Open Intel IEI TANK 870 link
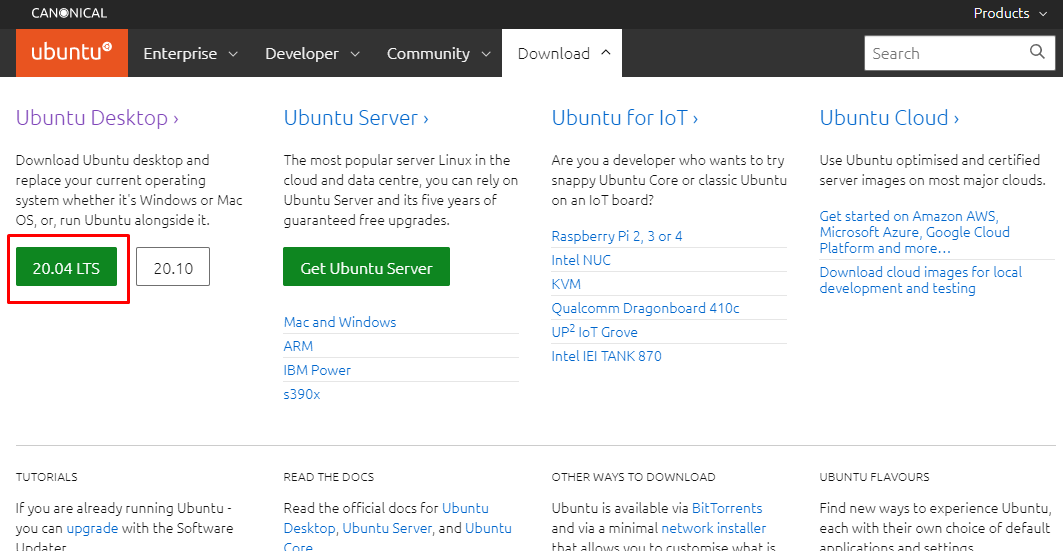 (607, 356)
